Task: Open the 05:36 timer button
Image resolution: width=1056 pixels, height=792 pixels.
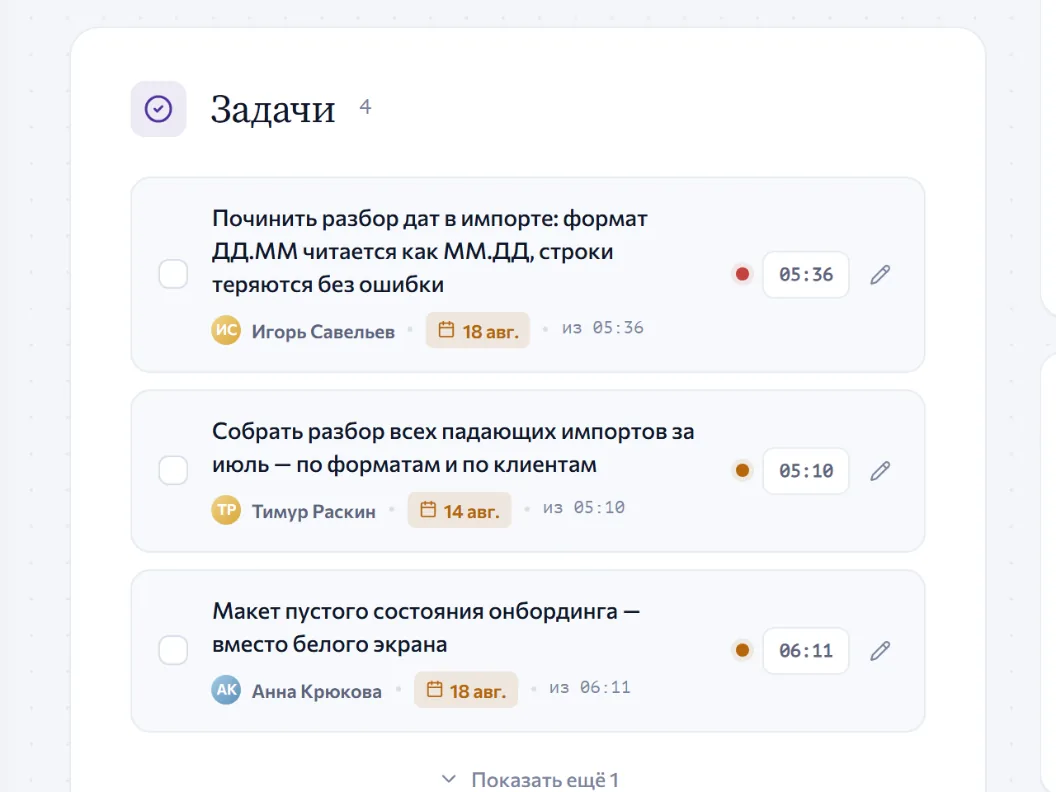Action: point(805,275)
